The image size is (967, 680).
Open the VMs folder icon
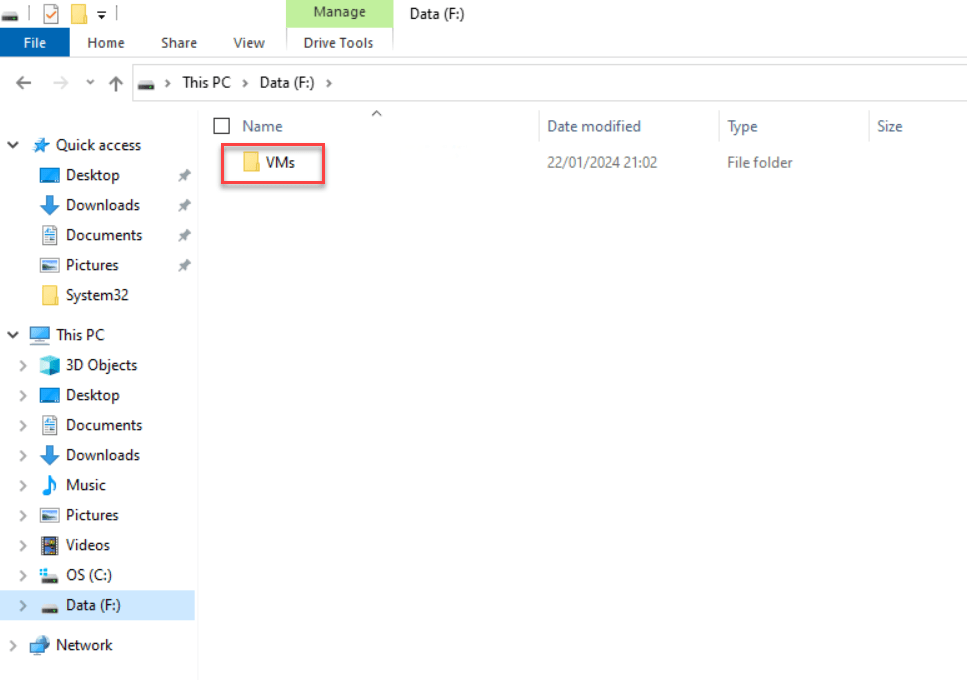tap(251, 162)
